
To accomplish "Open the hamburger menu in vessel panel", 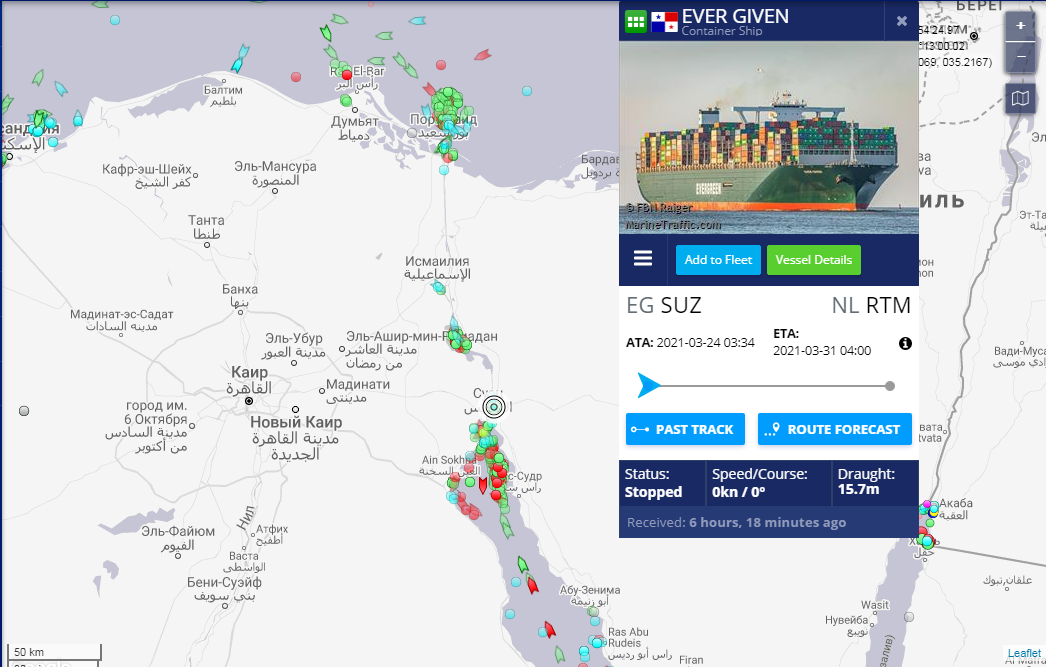I will 643,259.
